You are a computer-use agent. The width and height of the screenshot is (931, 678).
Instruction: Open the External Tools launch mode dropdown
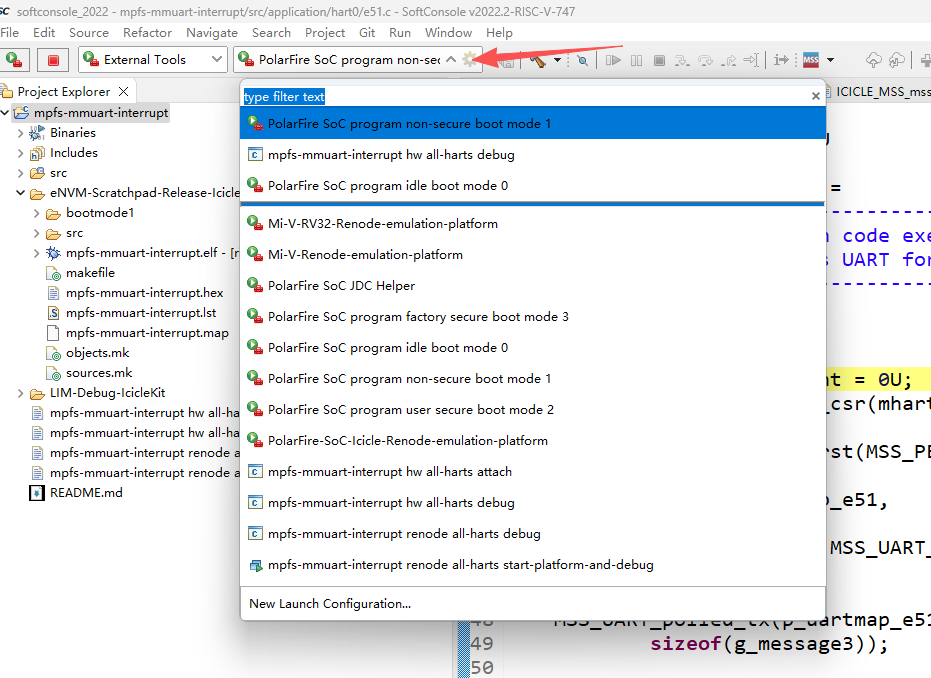coord(153,59)
